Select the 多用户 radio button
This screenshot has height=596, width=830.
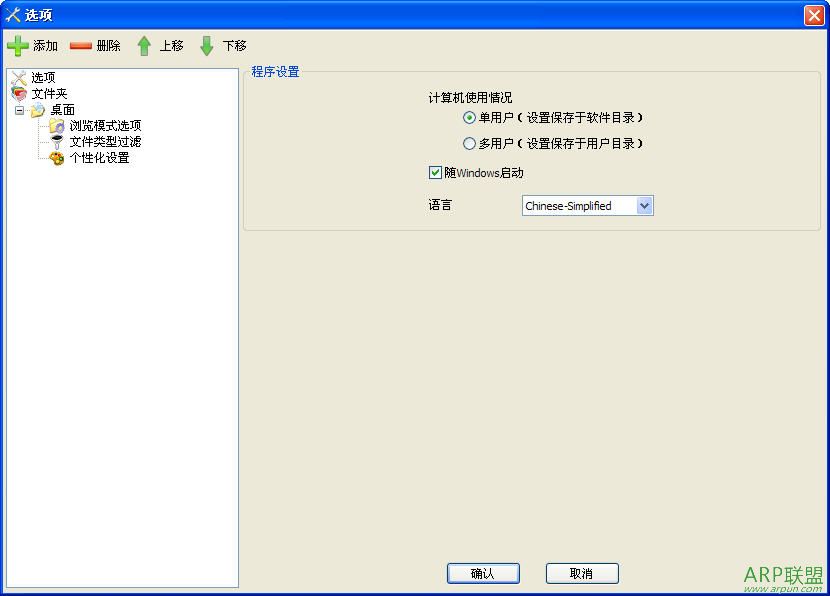469,143
